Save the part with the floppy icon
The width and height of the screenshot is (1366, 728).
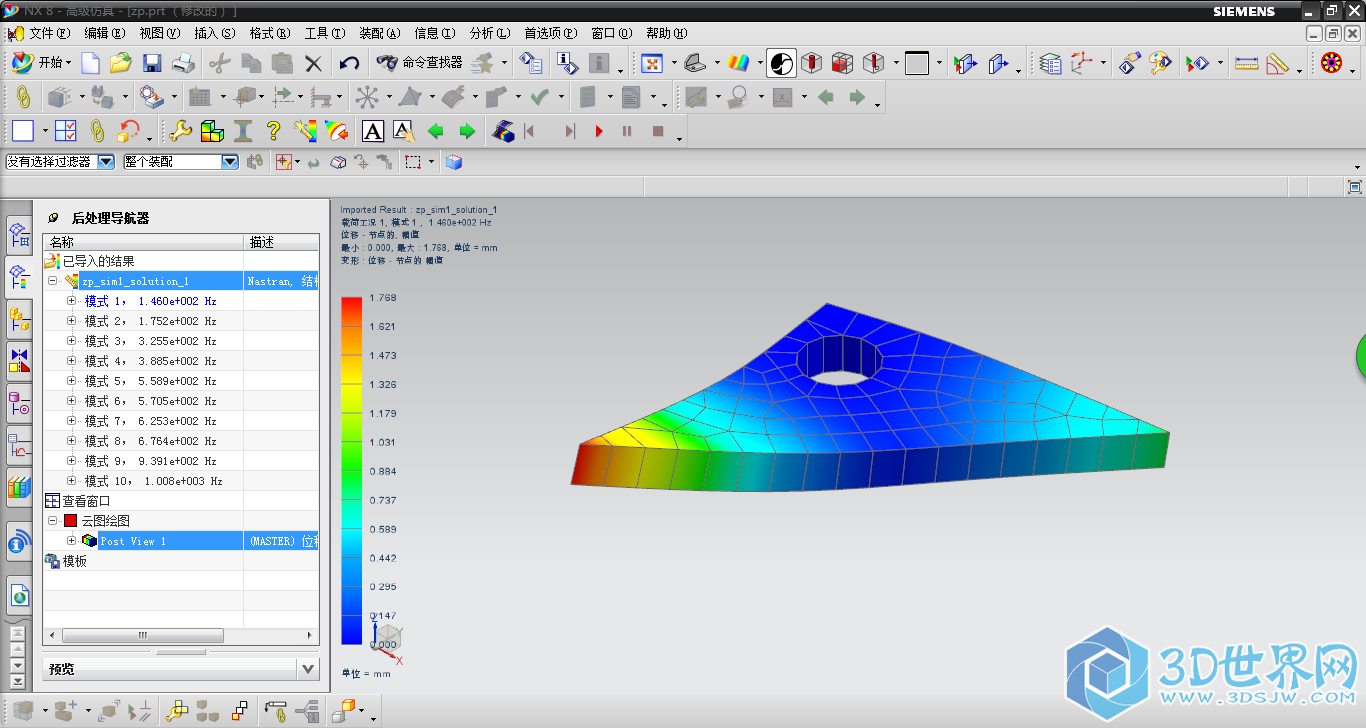click(x=152, y=63)
